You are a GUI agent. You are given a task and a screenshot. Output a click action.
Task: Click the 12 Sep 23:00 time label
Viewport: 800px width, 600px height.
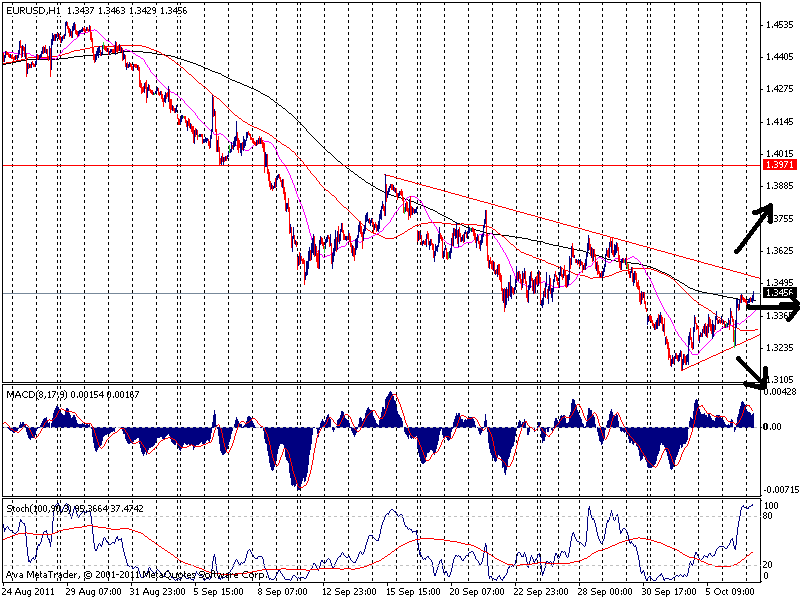pyautogui.click(x=349, y=591)
